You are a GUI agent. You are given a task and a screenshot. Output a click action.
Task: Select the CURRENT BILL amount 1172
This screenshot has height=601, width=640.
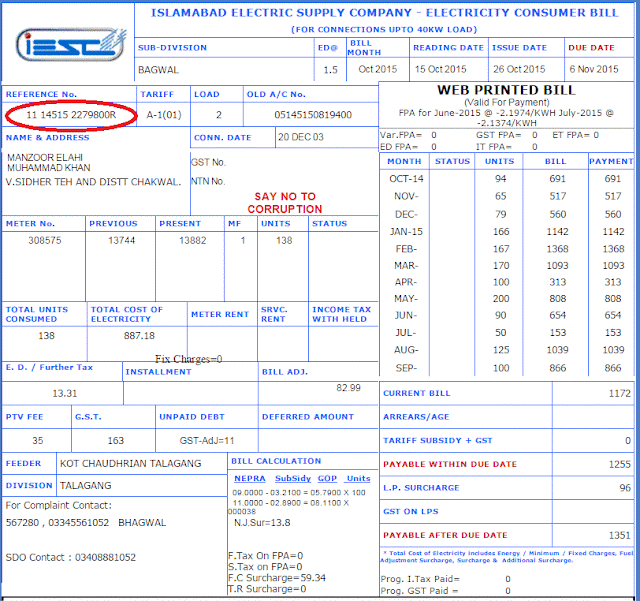point(620,393)
